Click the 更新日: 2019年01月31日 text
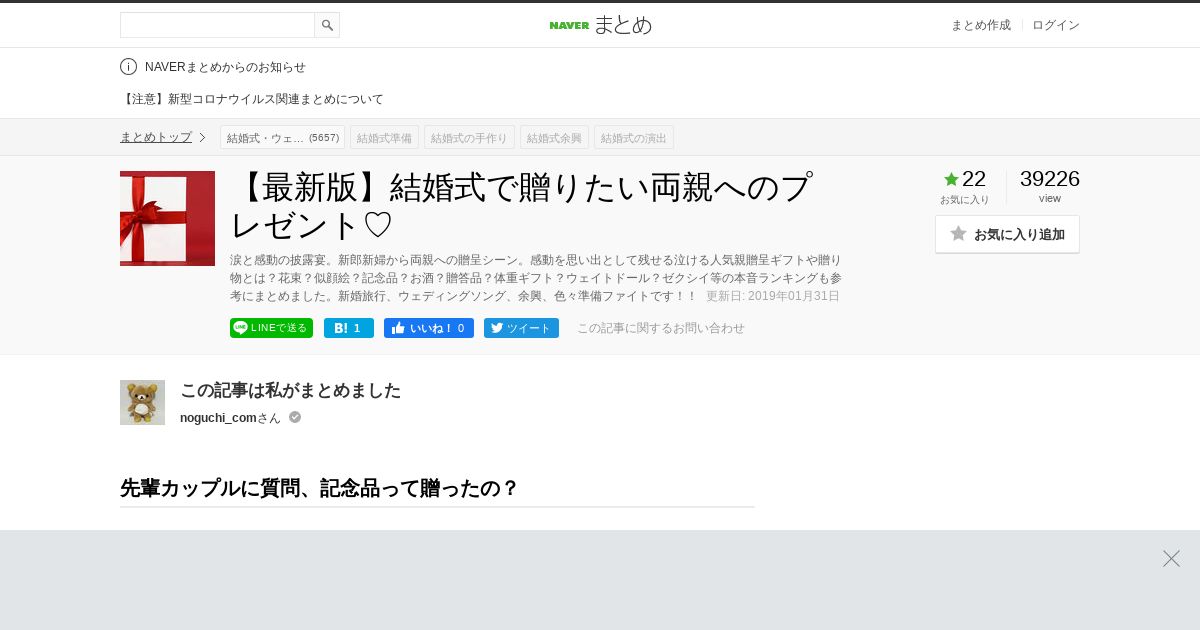The image size is (1200, 630). (773, 296)
